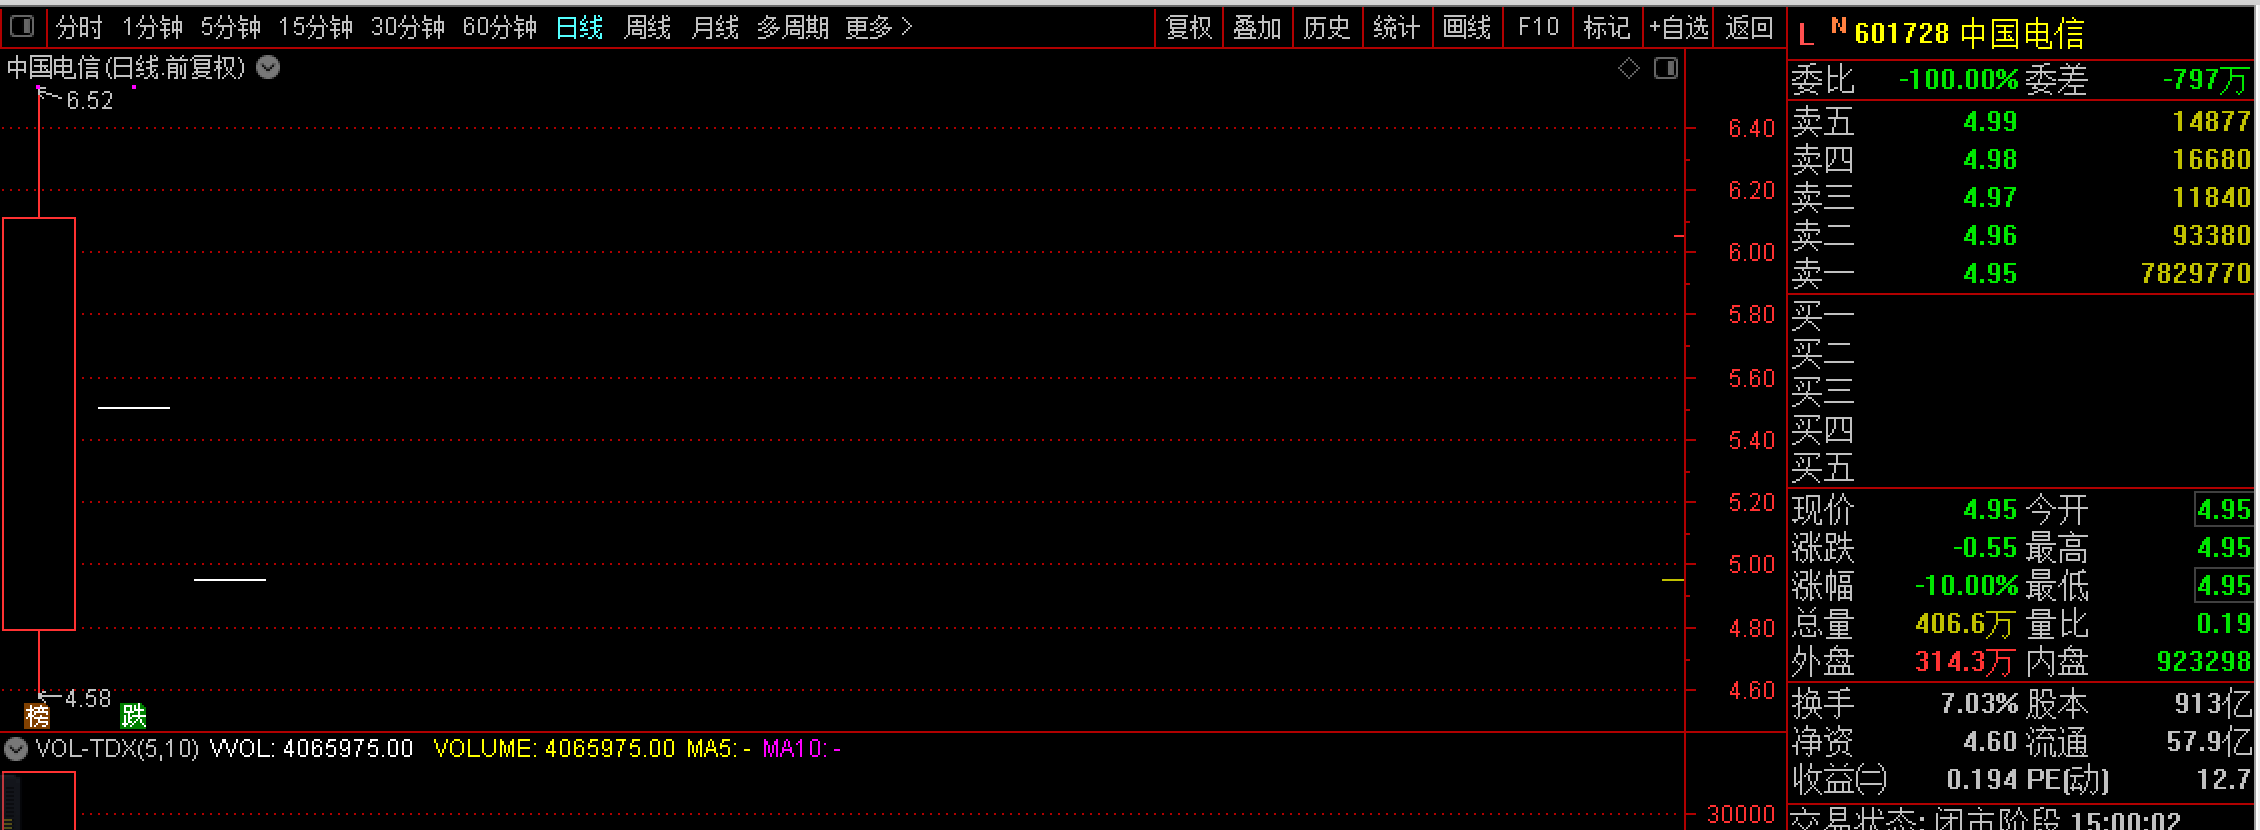Click the 总量 total volume 406.6万
The image size is (2260, 830).
[x=1965, y=624]
